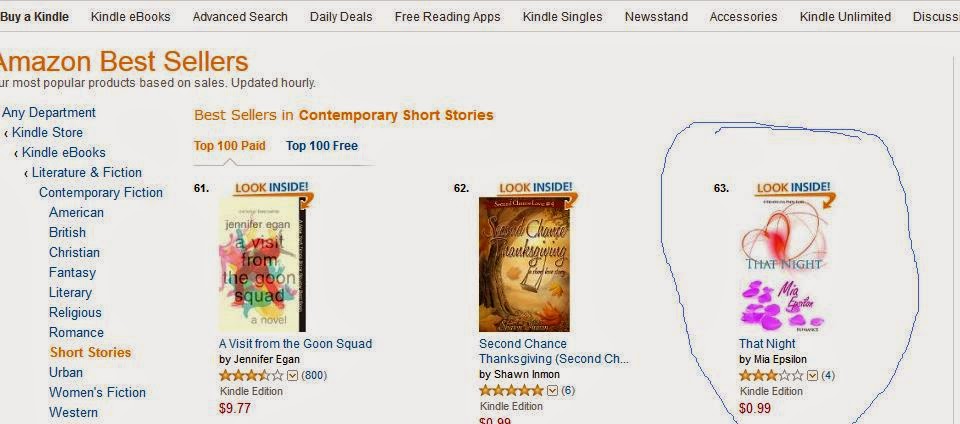Select Top 100 Paid tab
The image size is (960, 424).
pyautogui.click(x=230, y=146)
